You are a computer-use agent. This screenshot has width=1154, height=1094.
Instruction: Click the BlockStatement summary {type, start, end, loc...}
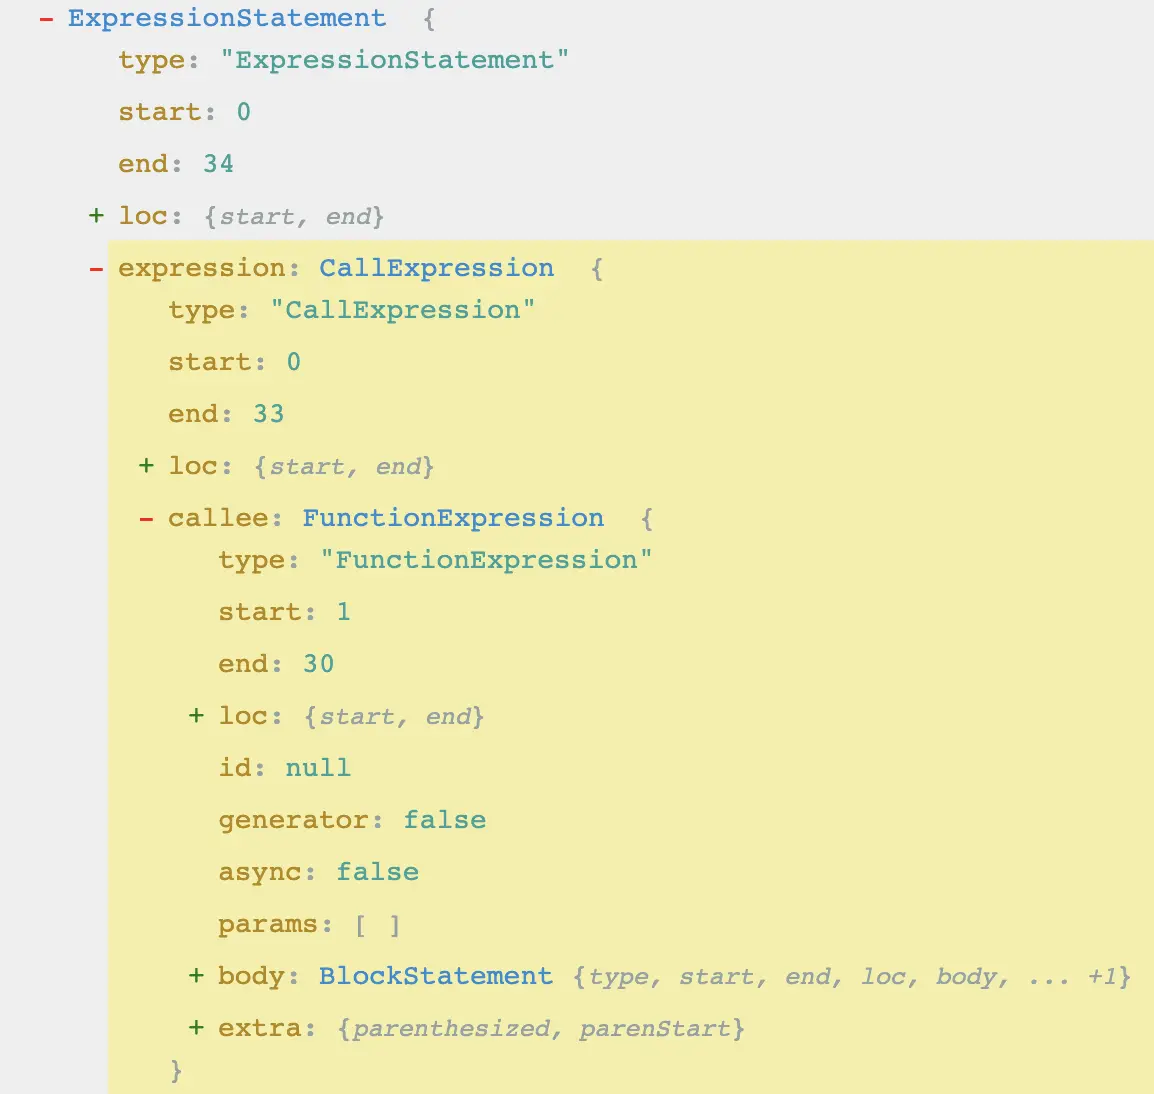tap(852, 977)
